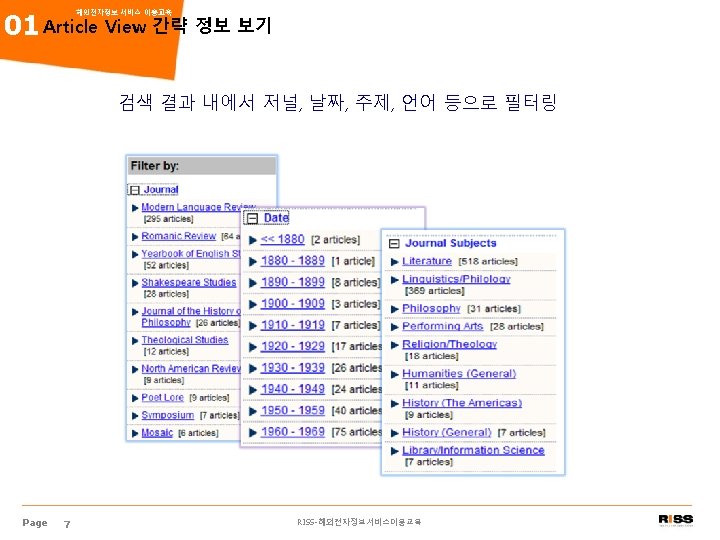Viewport: 720px width, 540px height.
Task: Filter results by Poet Lore
Action: point(163,397)
